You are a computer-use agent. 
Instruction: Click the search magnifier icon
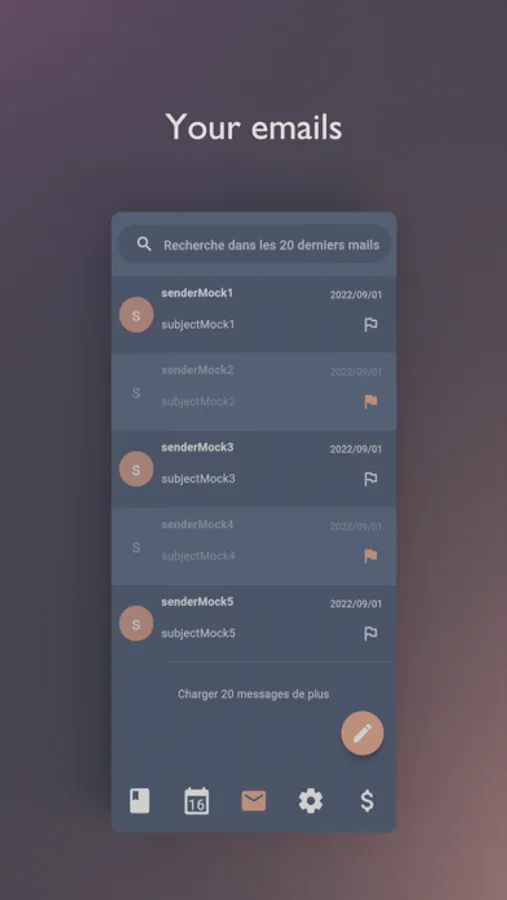(x=144, y=245)
